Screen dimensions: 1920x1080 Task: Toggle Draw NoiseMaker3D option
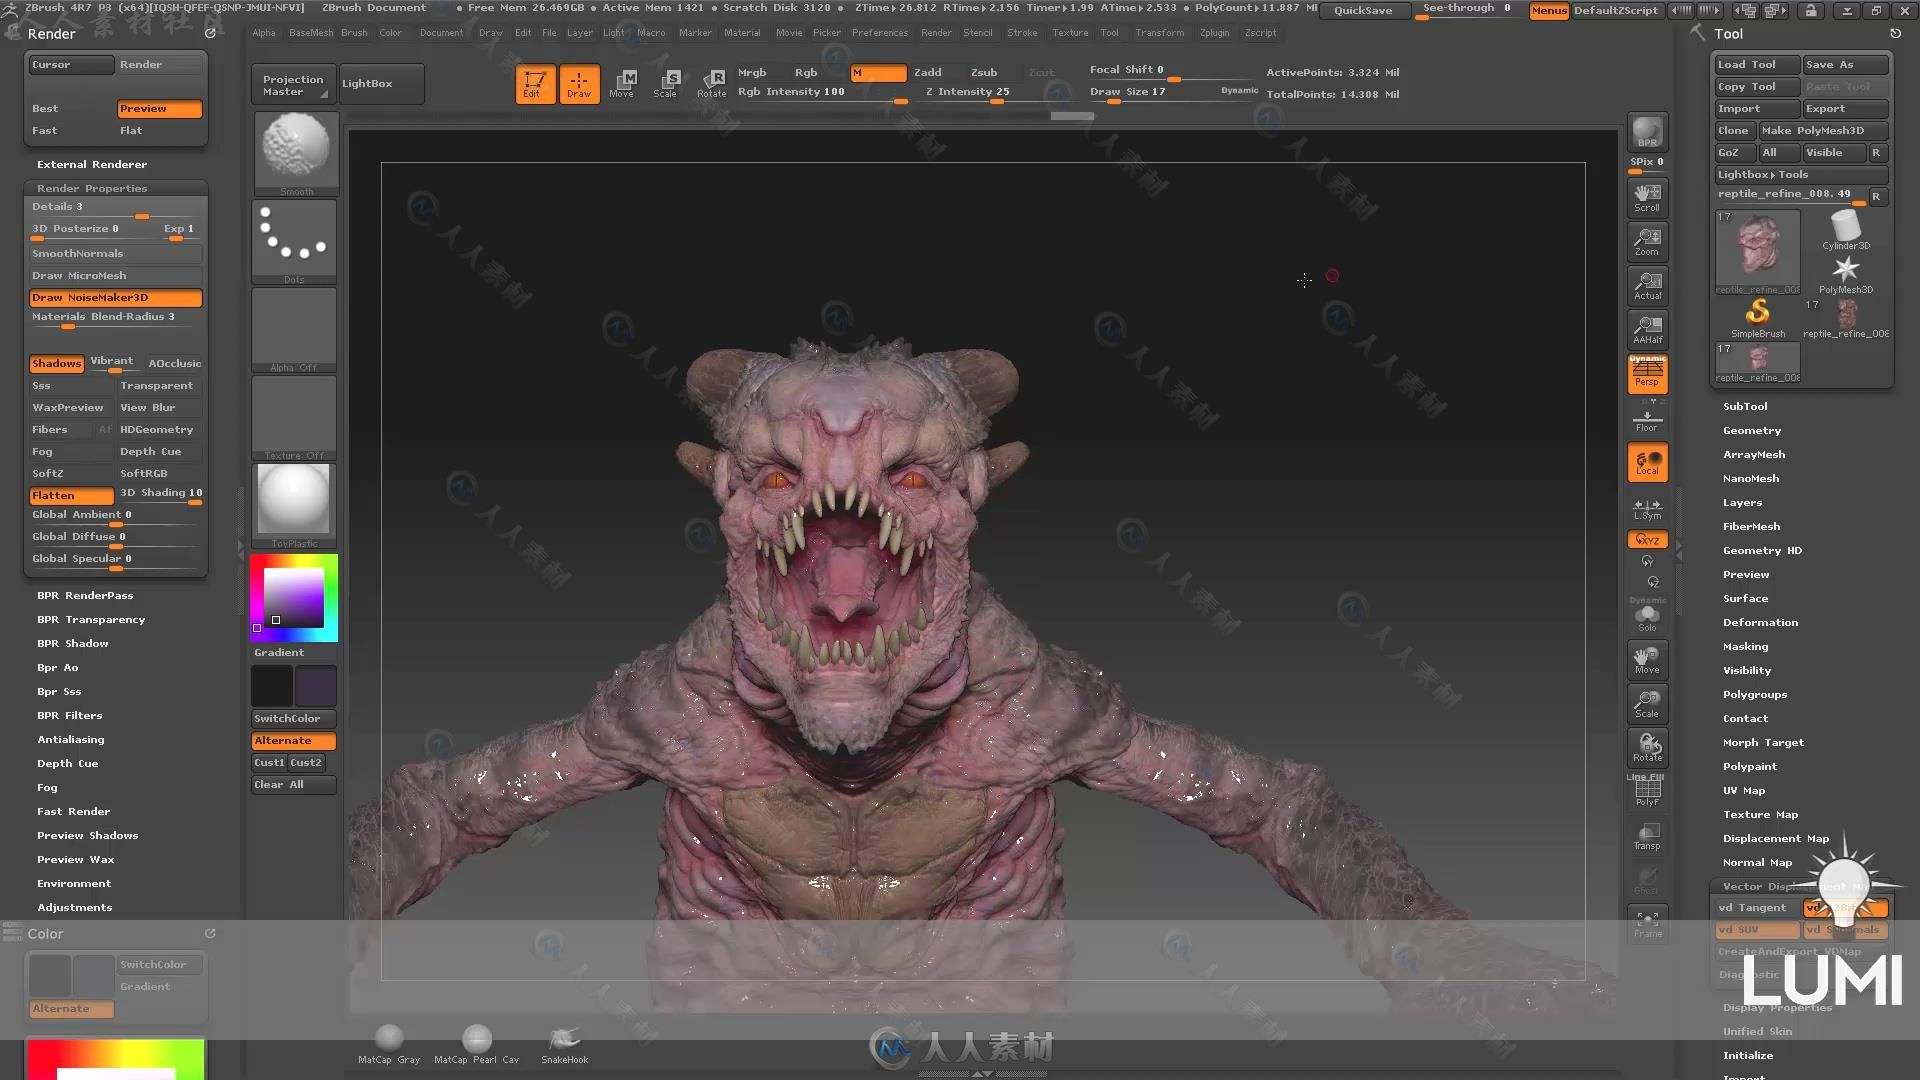(115, 298)
